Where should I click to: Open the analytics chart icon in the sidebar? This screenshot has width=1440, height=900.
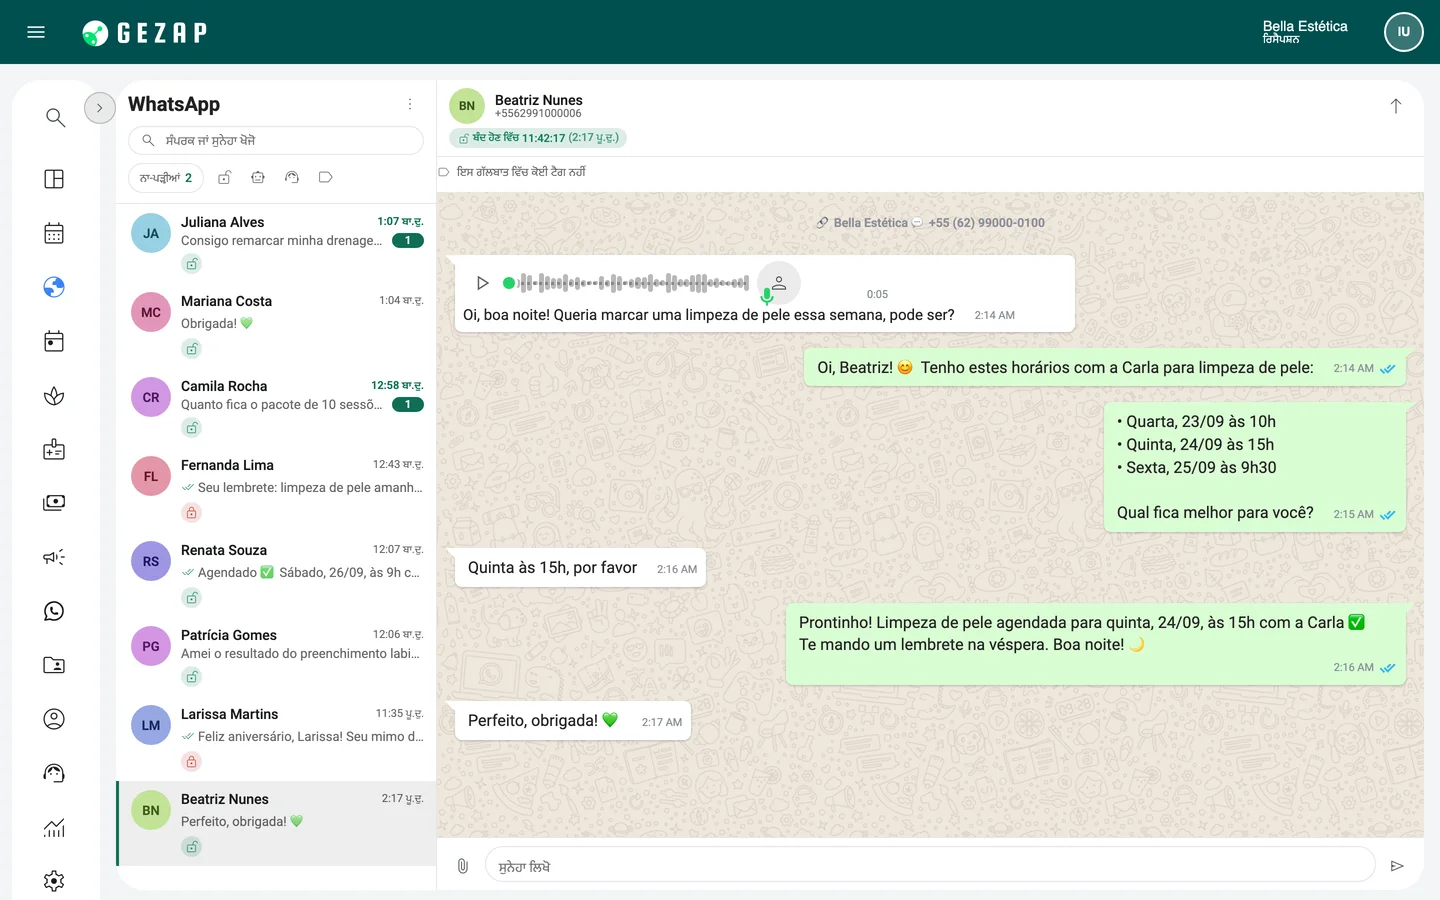click(x=54, y=827)
